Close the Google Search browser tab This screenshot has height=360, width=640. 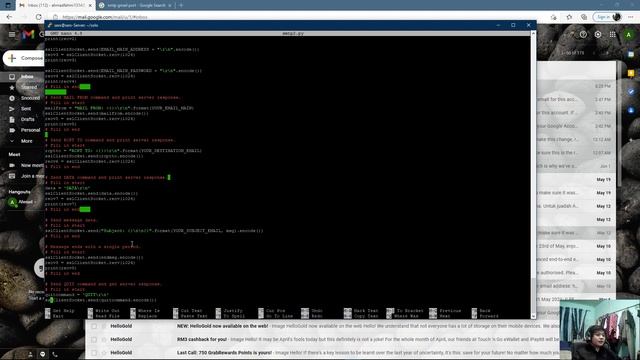click(169, 5)
